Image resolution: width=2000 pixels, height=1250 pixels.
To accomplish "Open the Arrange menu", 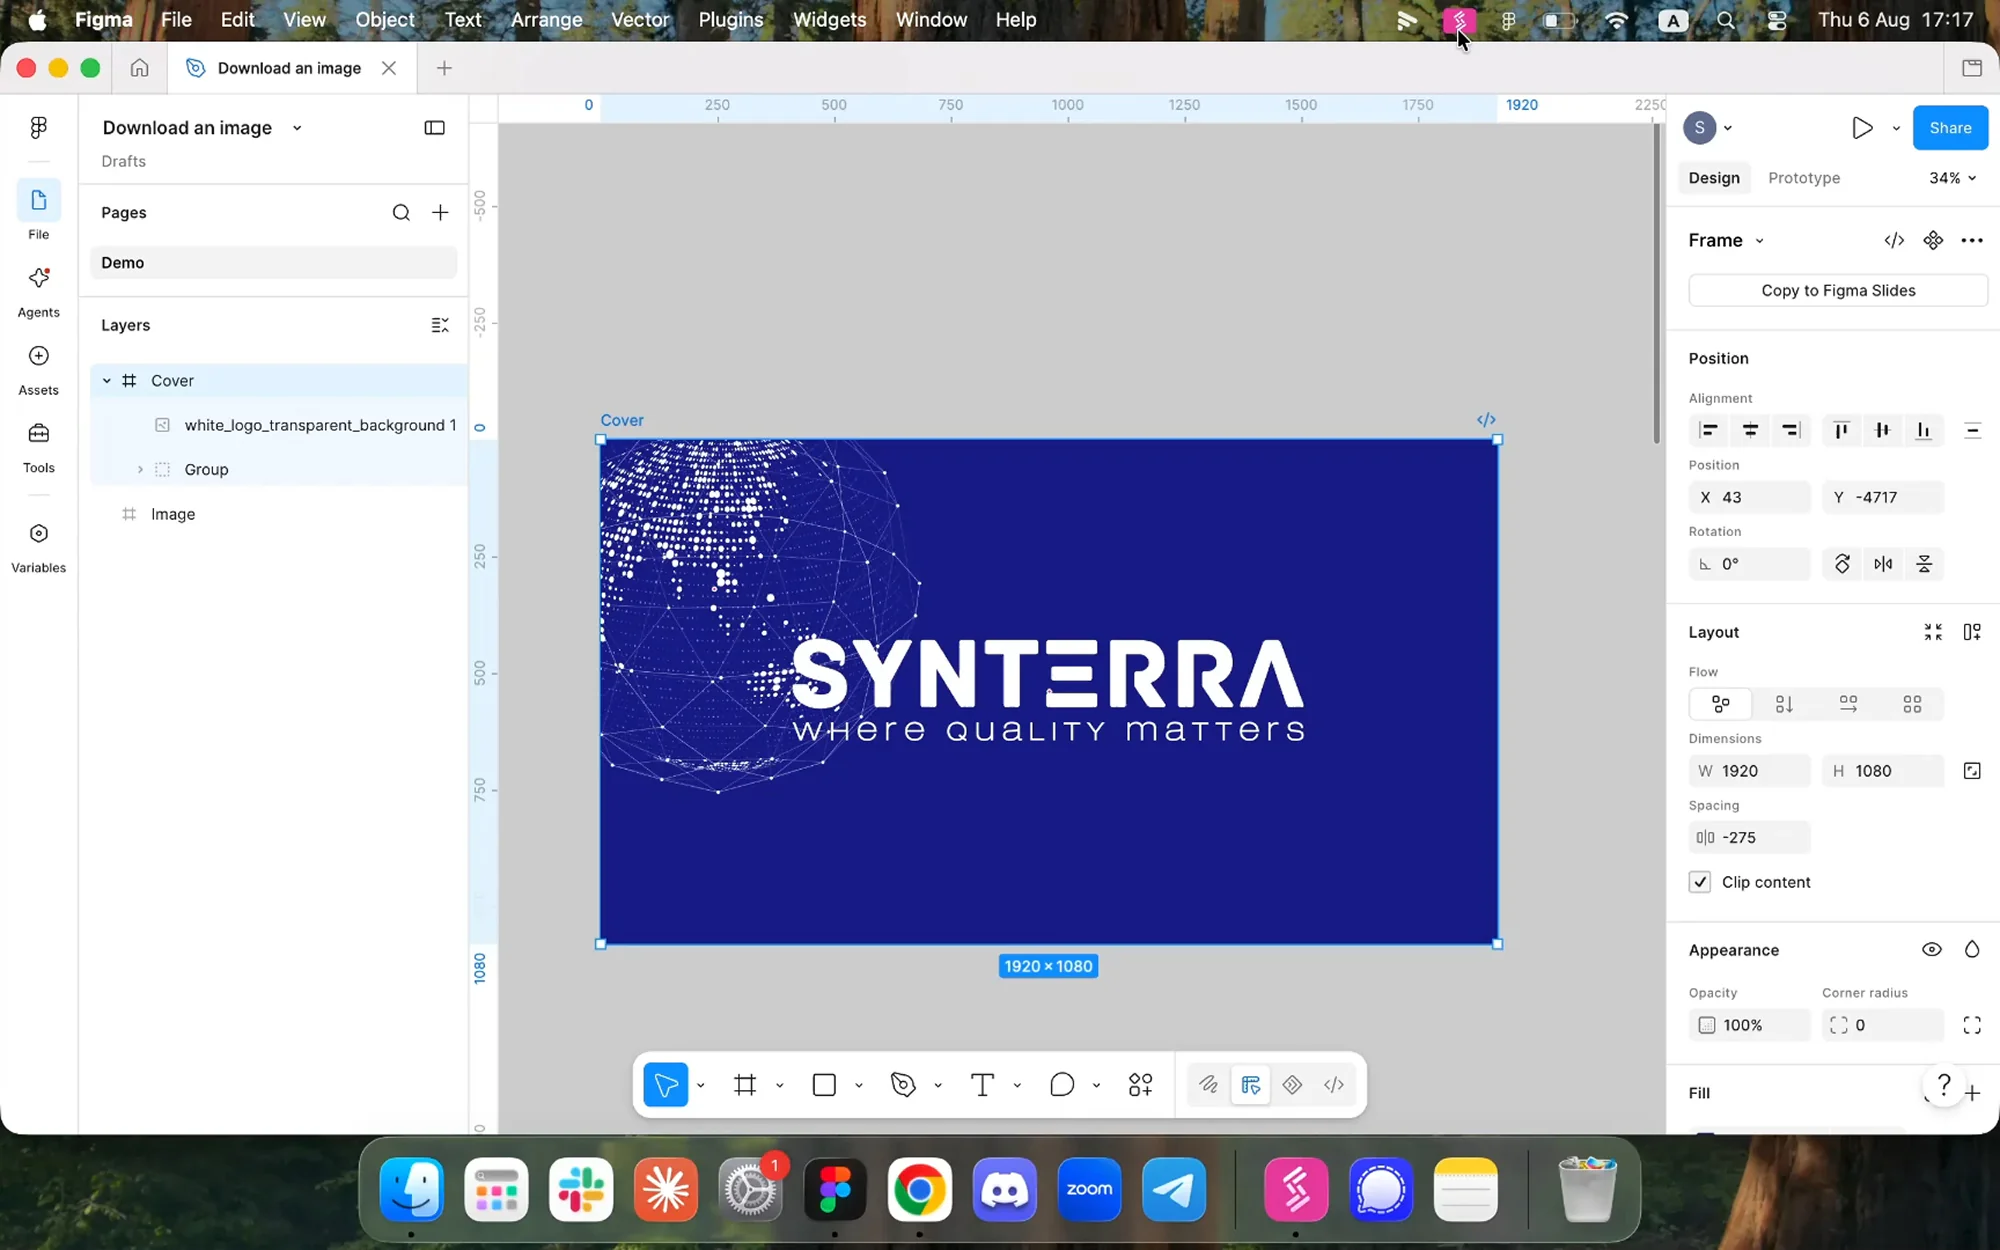I will (x=546, y=20).
